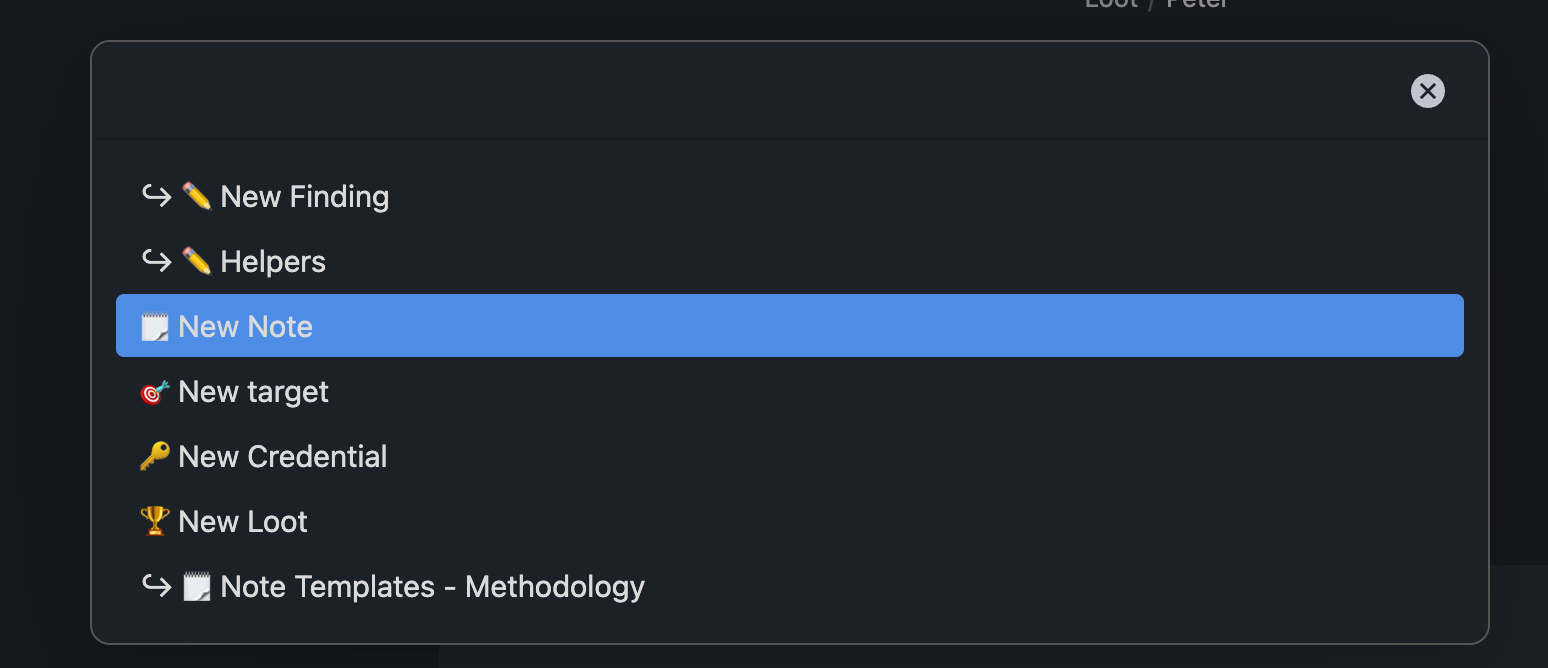Click the notepad icon beside New Note
Screen dimensions: 1548x668
pyautogui.click(x=154, y=327)
